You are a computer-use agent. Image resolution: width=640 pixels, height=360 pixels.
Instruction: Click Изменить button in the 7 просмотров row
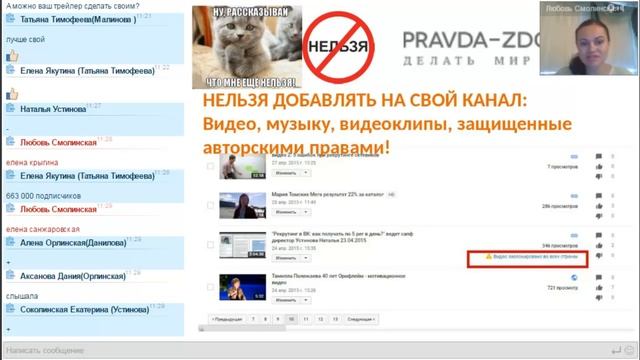pos(286,173)
